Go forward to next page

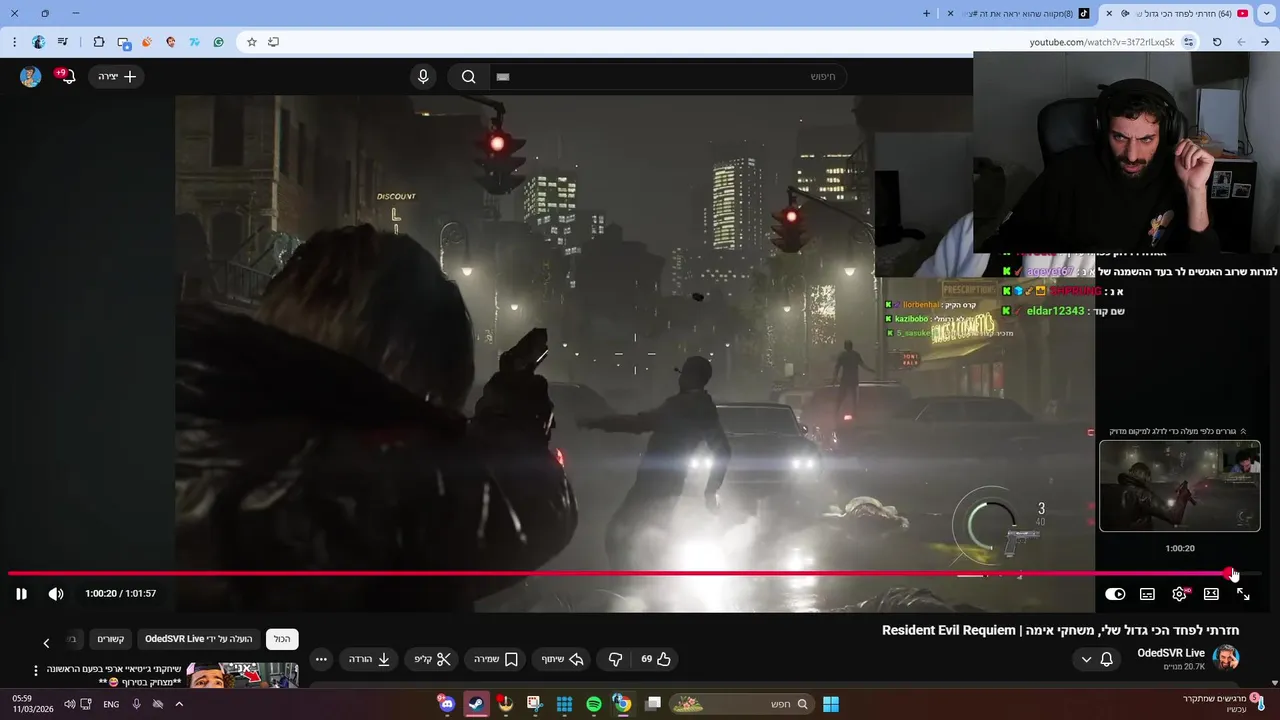point(1241,42)
